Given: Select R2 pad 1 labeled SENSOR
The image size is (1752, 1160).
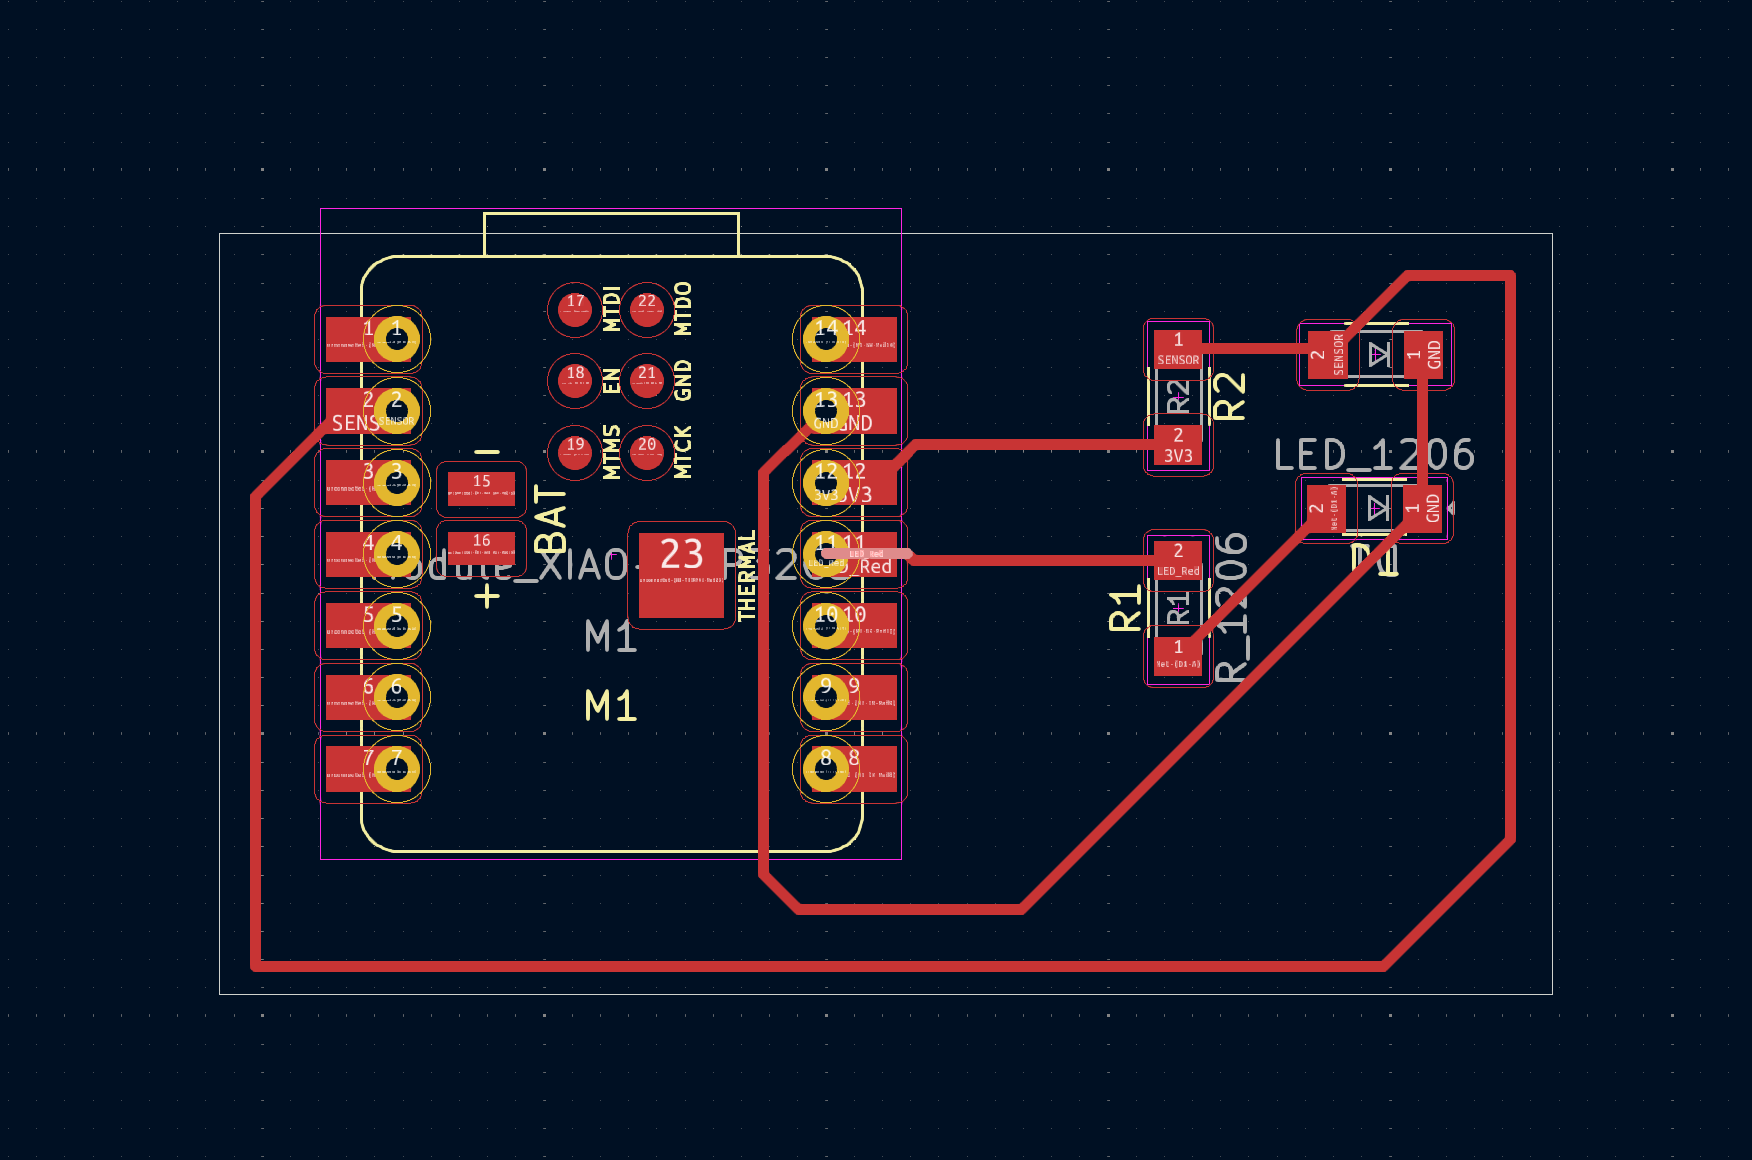Looking at the screenshot, I should (x=1178, y=349).
